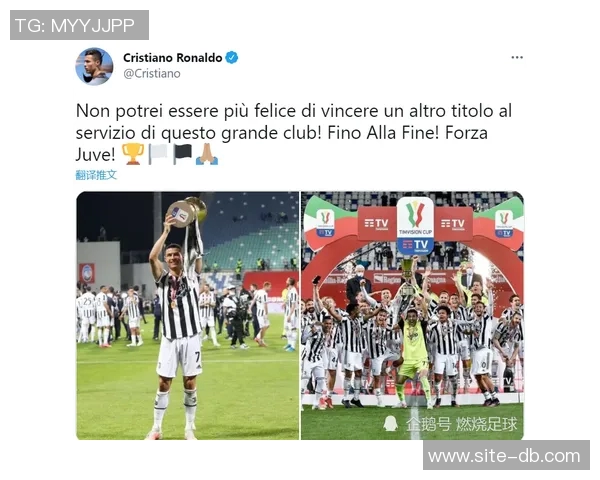
Task: Click the TIMVISION CUP logo in the right photo
Action: tap(415, 226)
